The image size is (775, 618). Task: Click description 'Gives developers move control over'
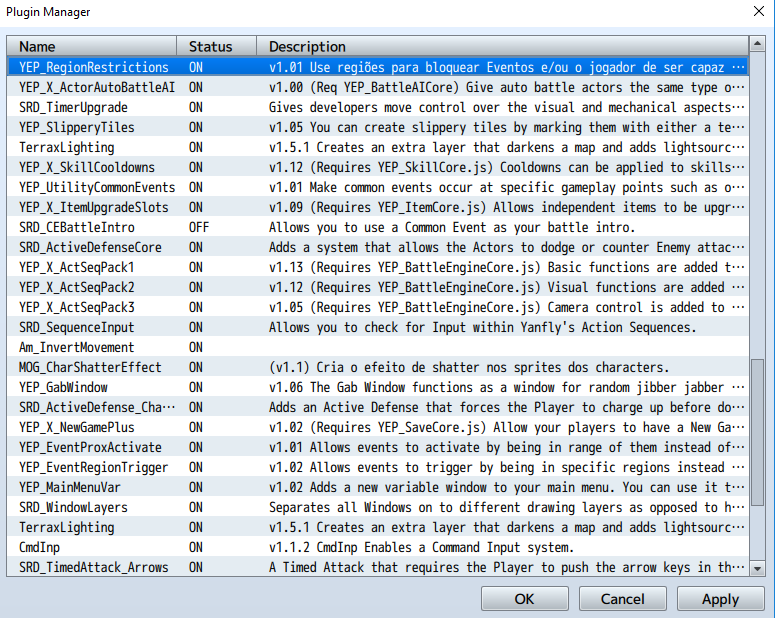coord(507,107)
